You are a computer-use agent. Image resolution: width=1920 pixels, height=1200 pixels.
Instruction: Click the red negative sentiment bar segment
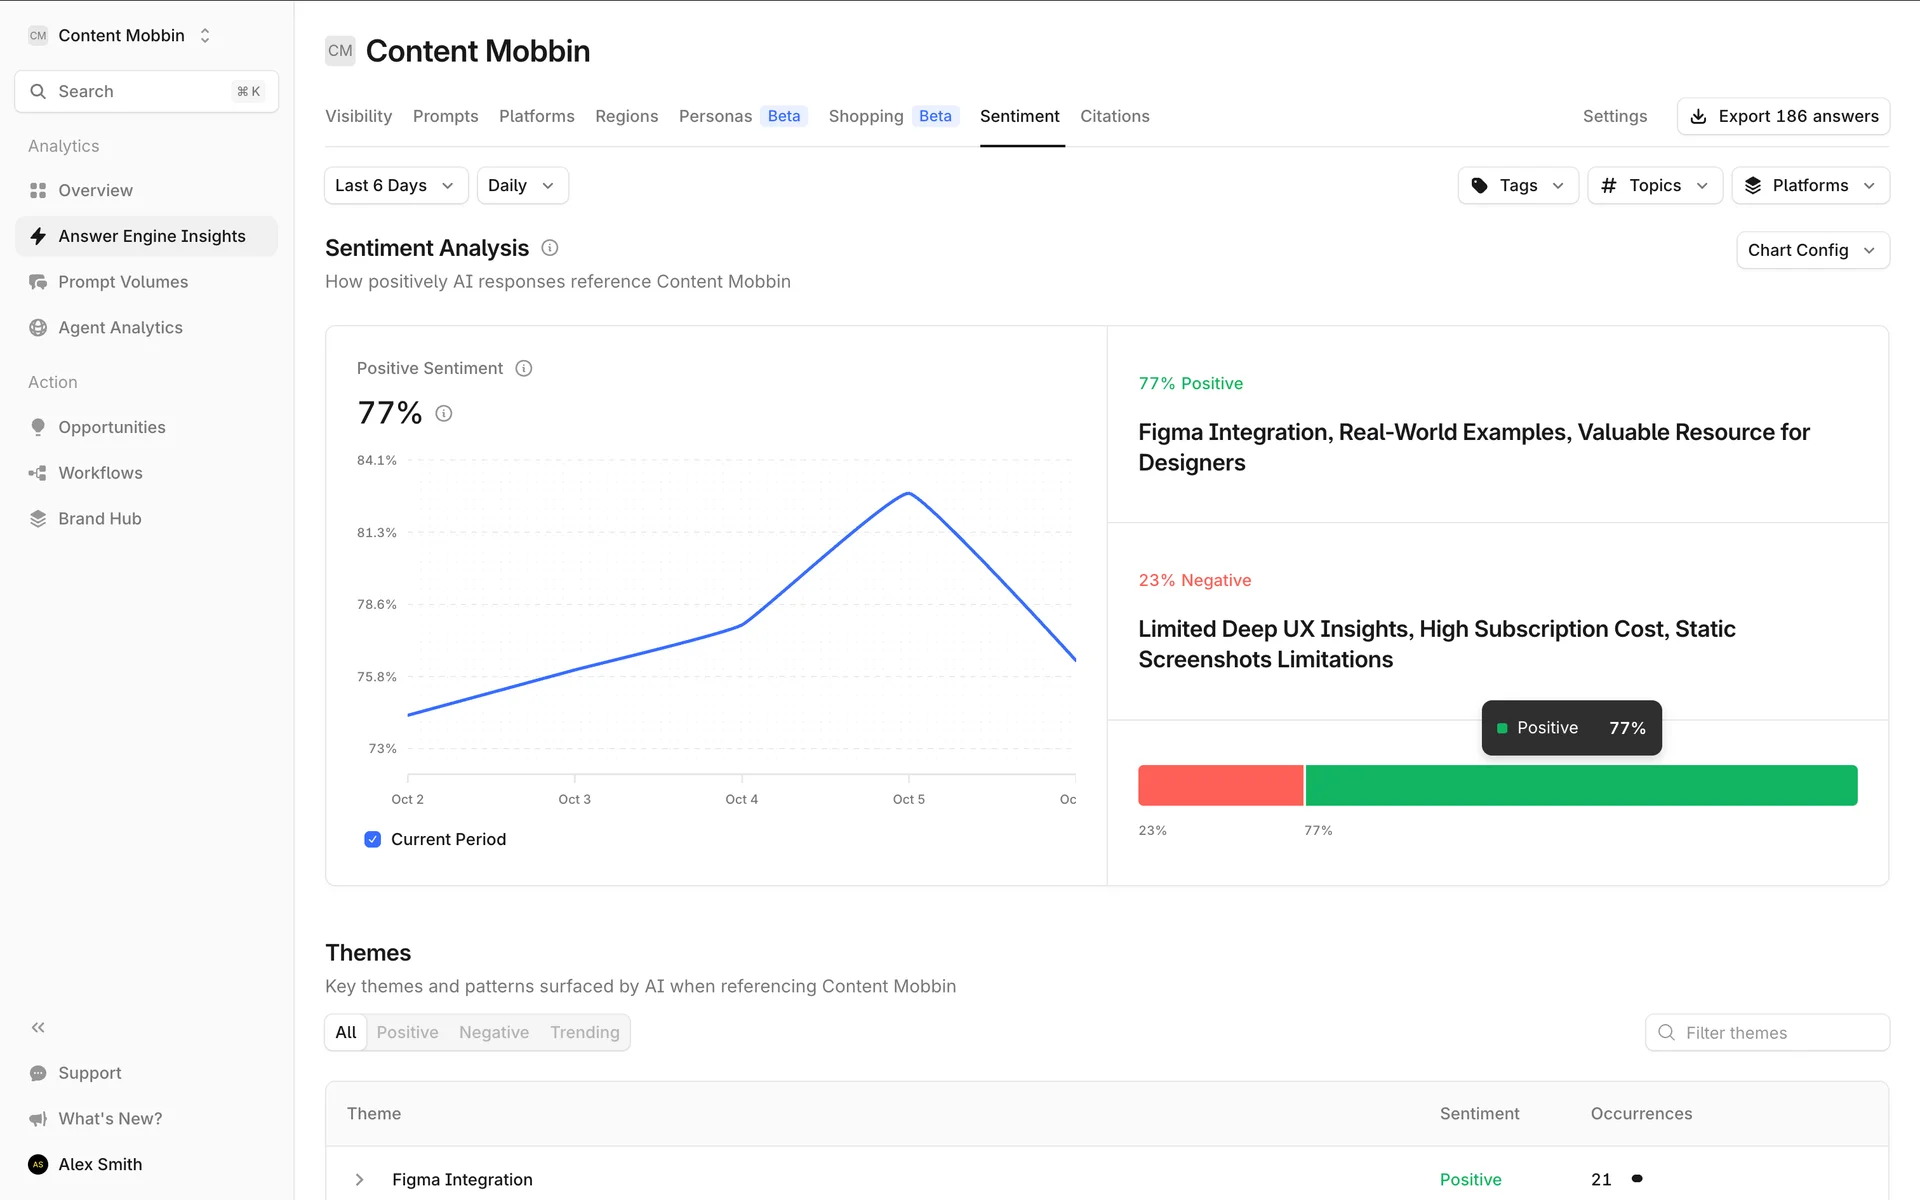1220,785
